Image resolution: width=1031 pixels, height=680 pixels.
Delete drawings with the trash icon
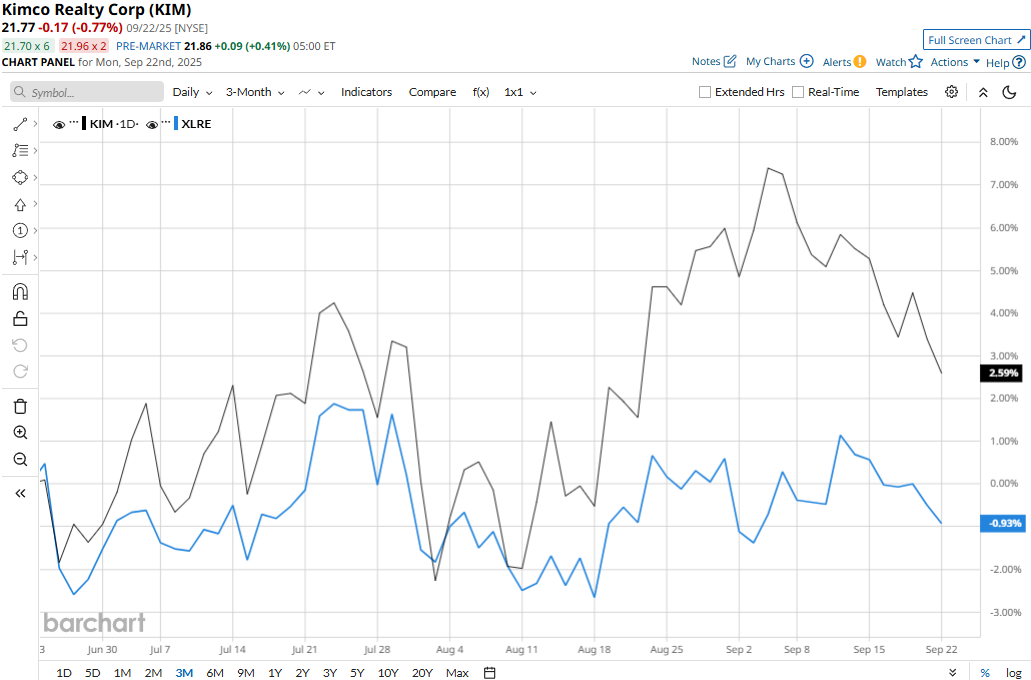click(x=20, y=406)
